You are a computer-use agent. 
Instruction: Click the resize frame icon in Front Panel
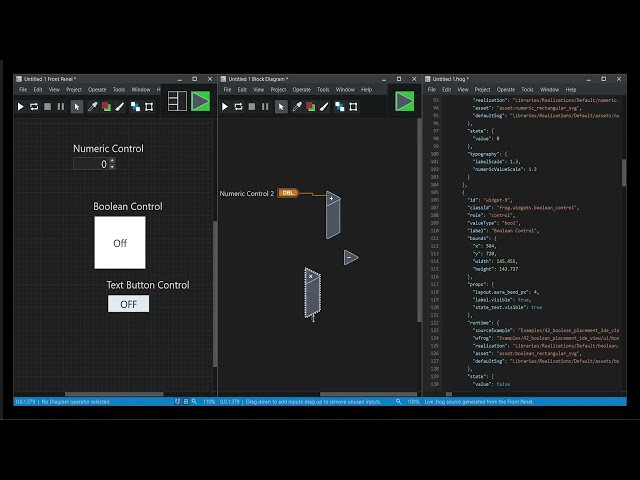149,107
